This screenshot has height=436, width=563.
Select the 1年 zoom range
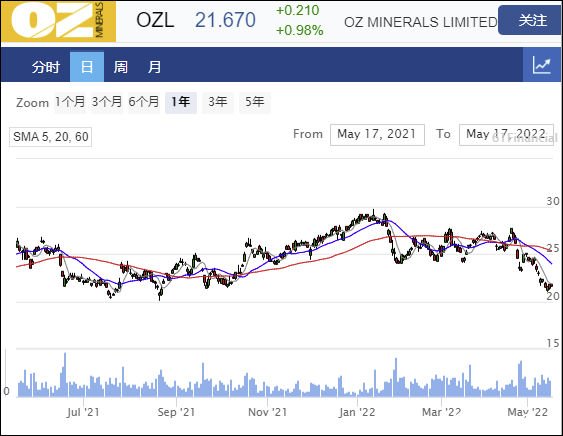[181, 102]
